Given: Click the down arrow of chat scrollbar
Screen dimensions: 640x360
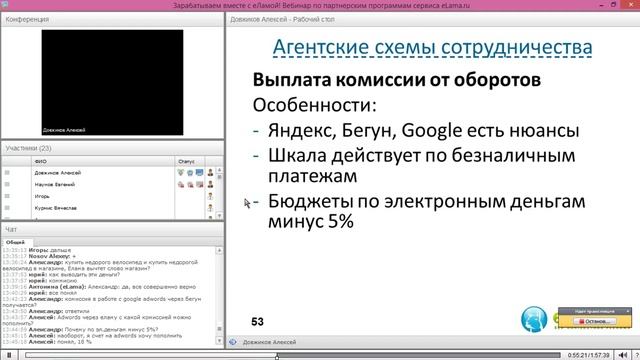Looking at the screenshot, I should click(x=219, y=340).
